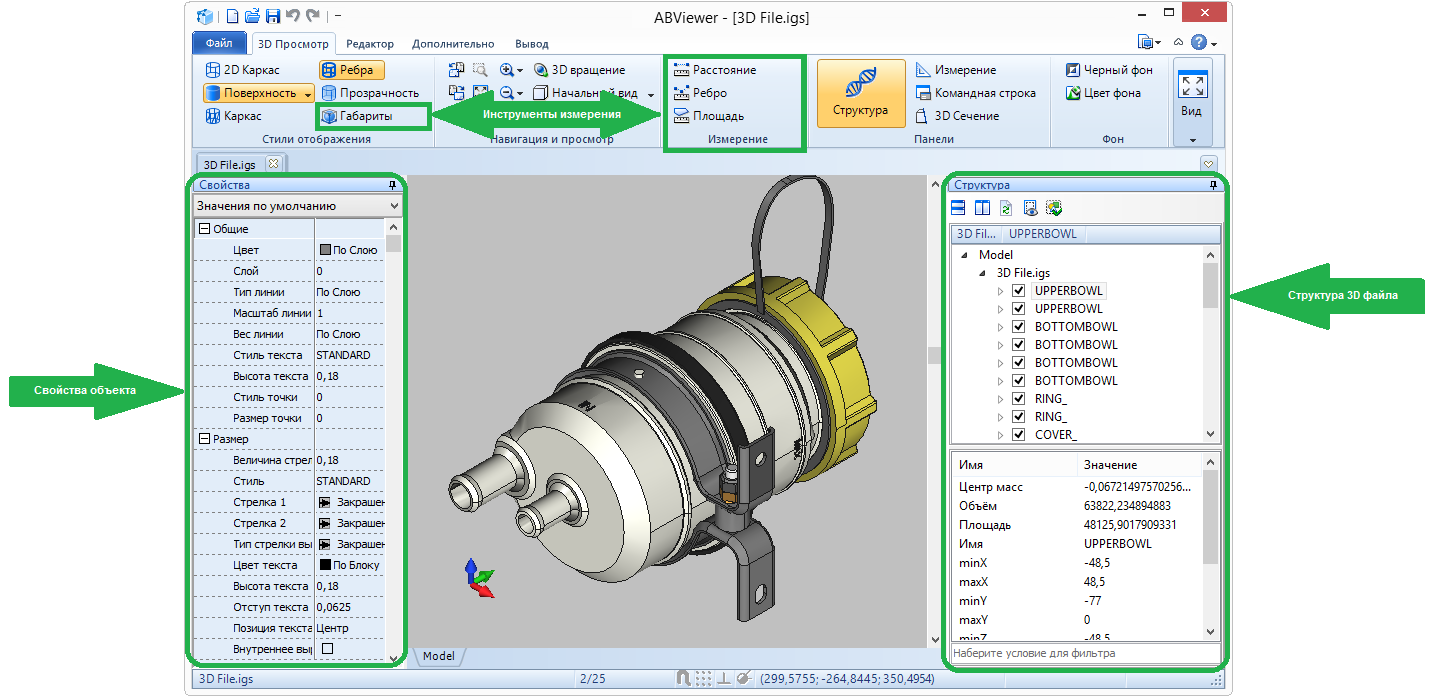Click the structure filter input field

tap(1084, 653)
